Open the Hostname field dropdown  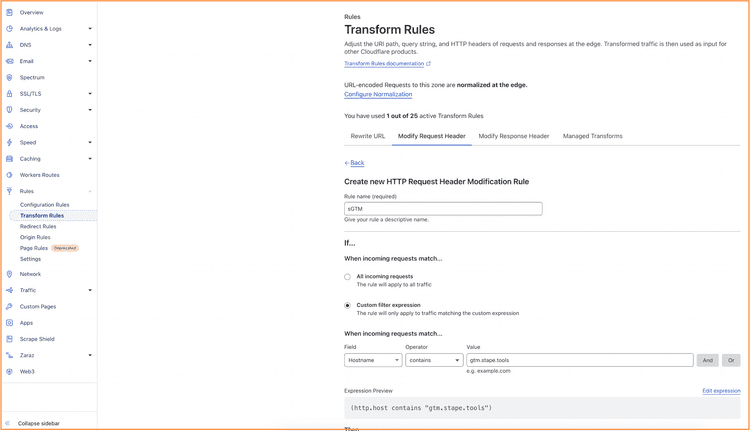[x=373, y=360]
